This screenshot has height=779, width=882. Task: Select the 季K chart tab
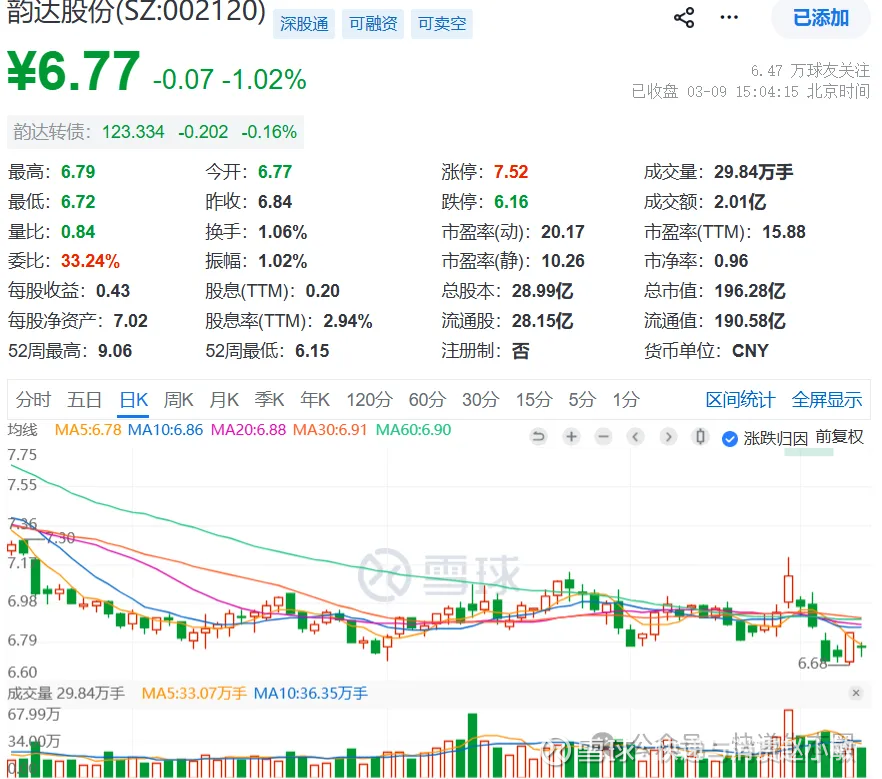[x=269, y=400]
